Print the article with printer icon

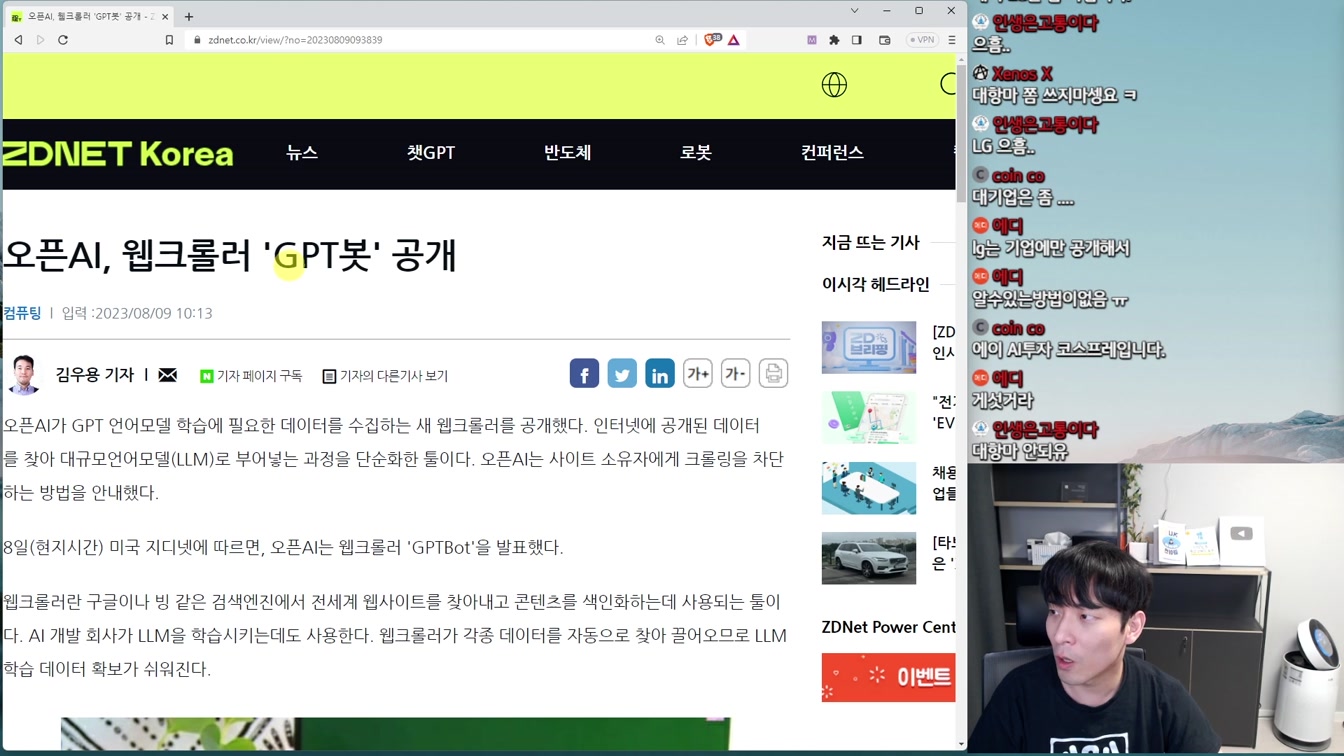(773, 374)
